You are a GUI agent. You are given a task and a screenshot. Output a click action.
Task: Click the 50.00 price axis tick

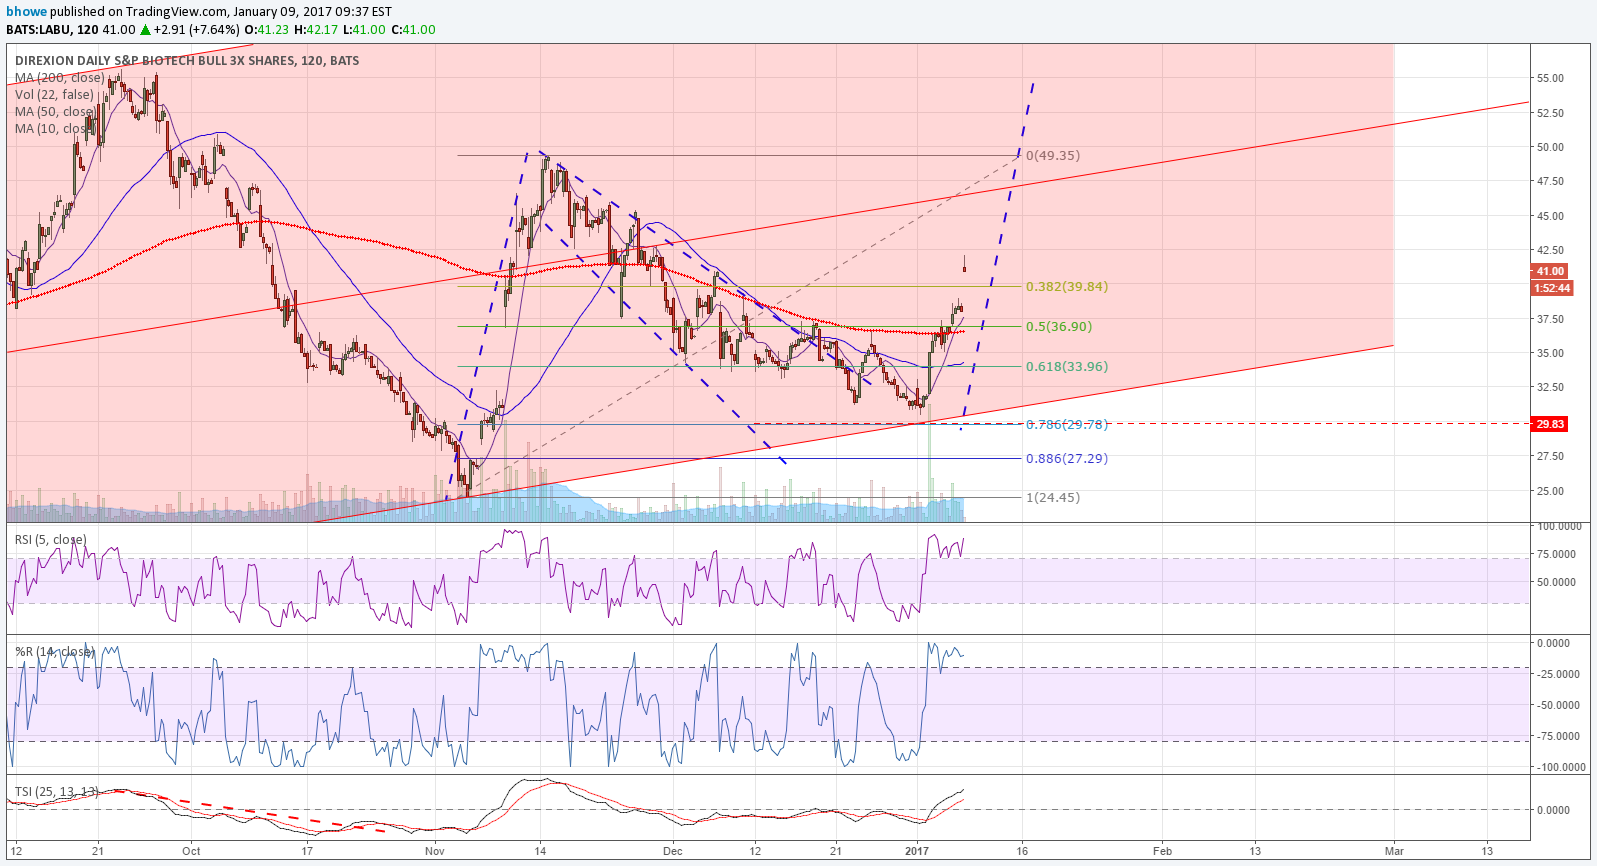(x=1550, y=147)
